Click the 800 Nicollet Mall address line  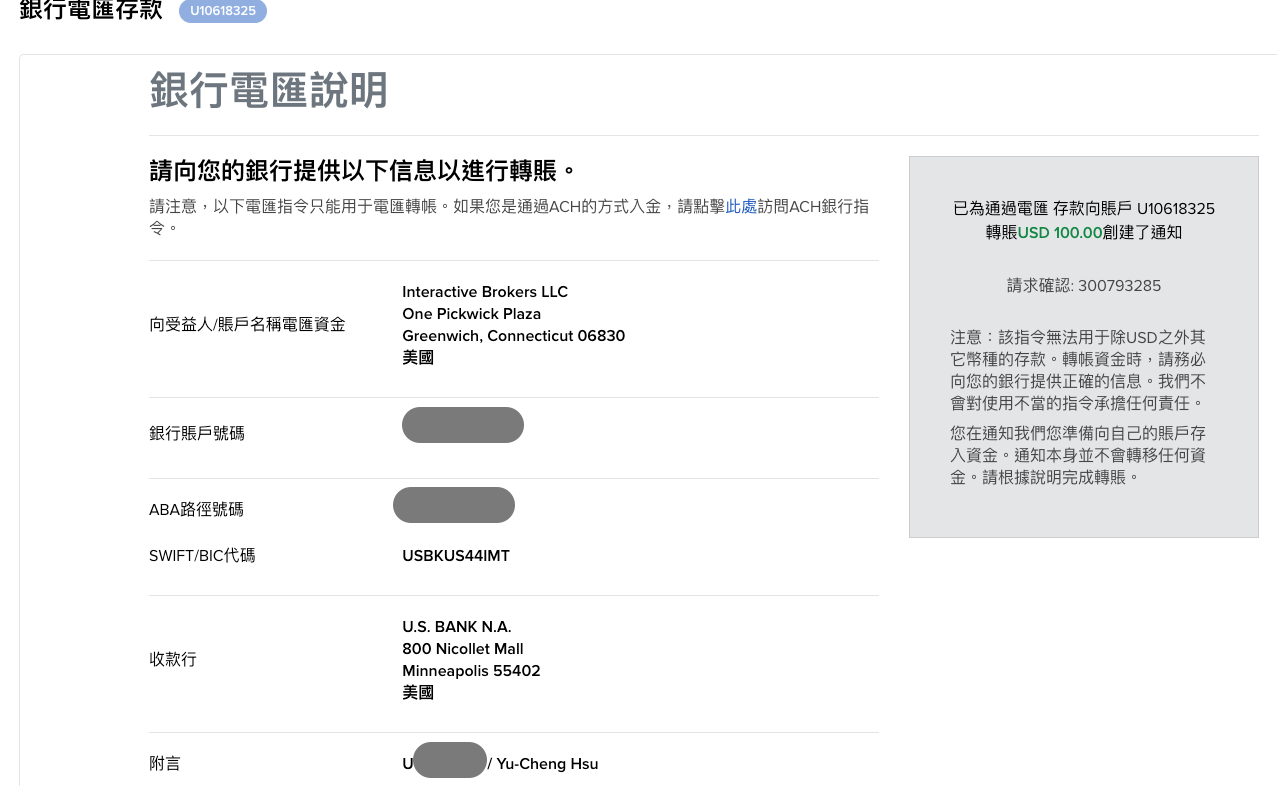[x=463, y=649]
